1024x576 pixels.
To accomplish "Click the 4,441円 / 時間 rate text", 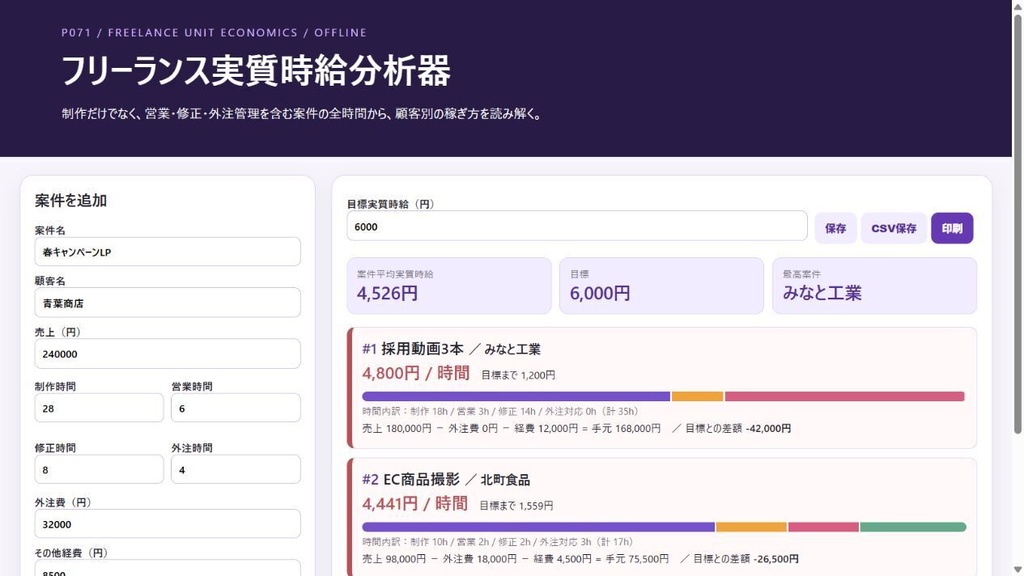I will click(x=415, y=504).
